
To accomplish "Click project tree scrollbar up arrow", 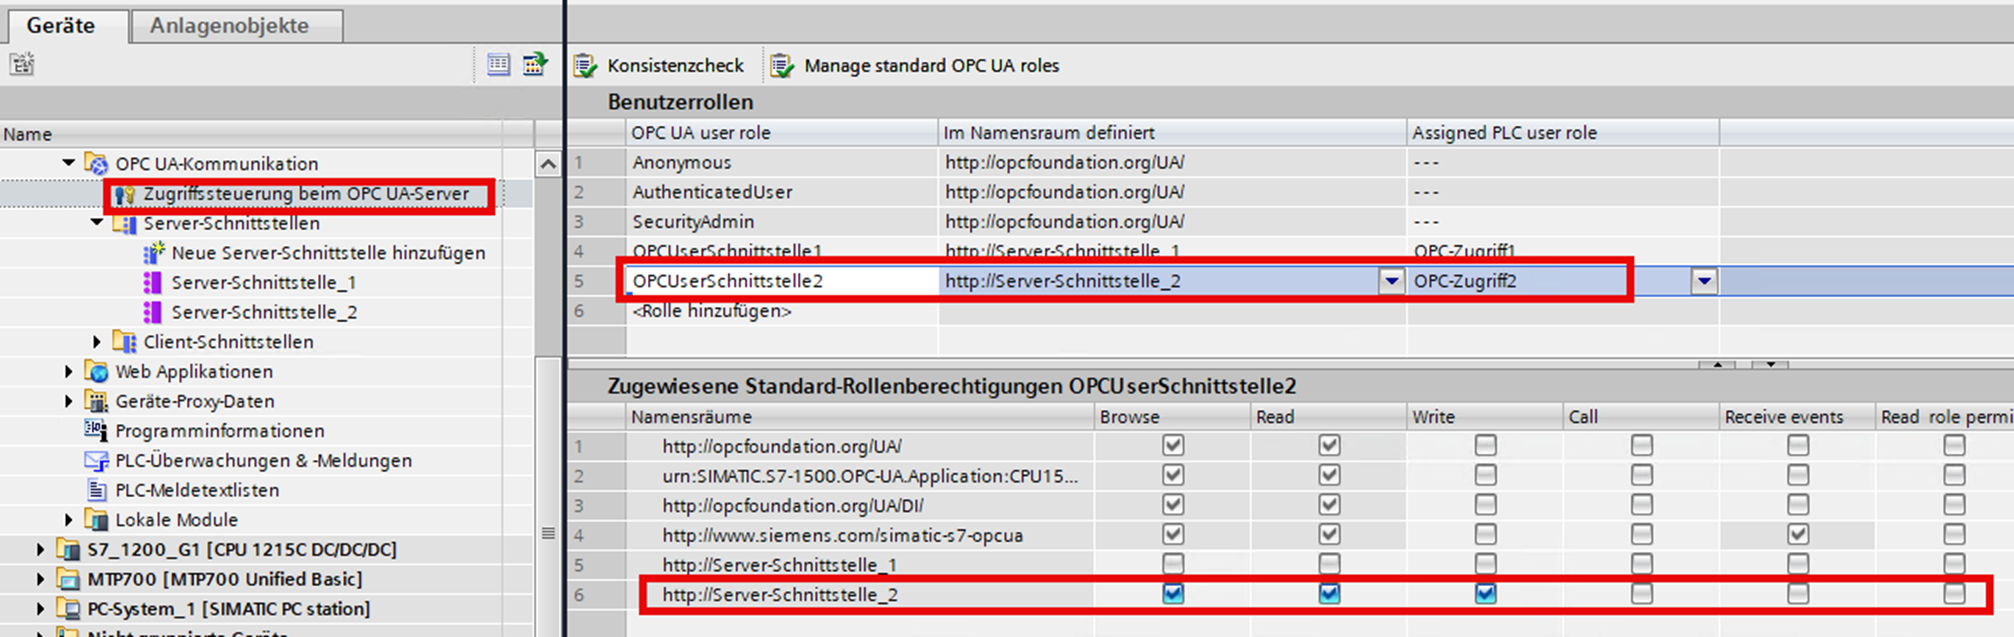I will pyautogui.click(x=548, y=164).
